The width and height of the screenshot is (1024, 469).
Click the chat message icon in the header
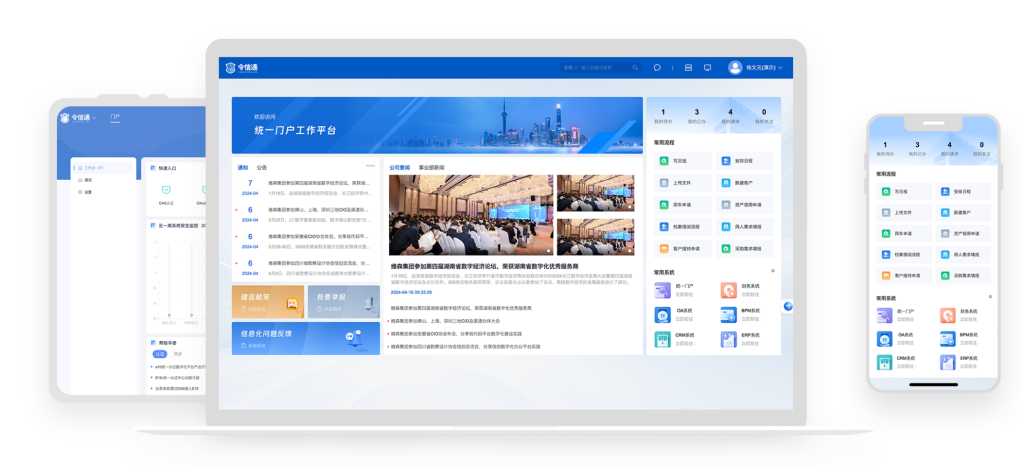point(657,68)
